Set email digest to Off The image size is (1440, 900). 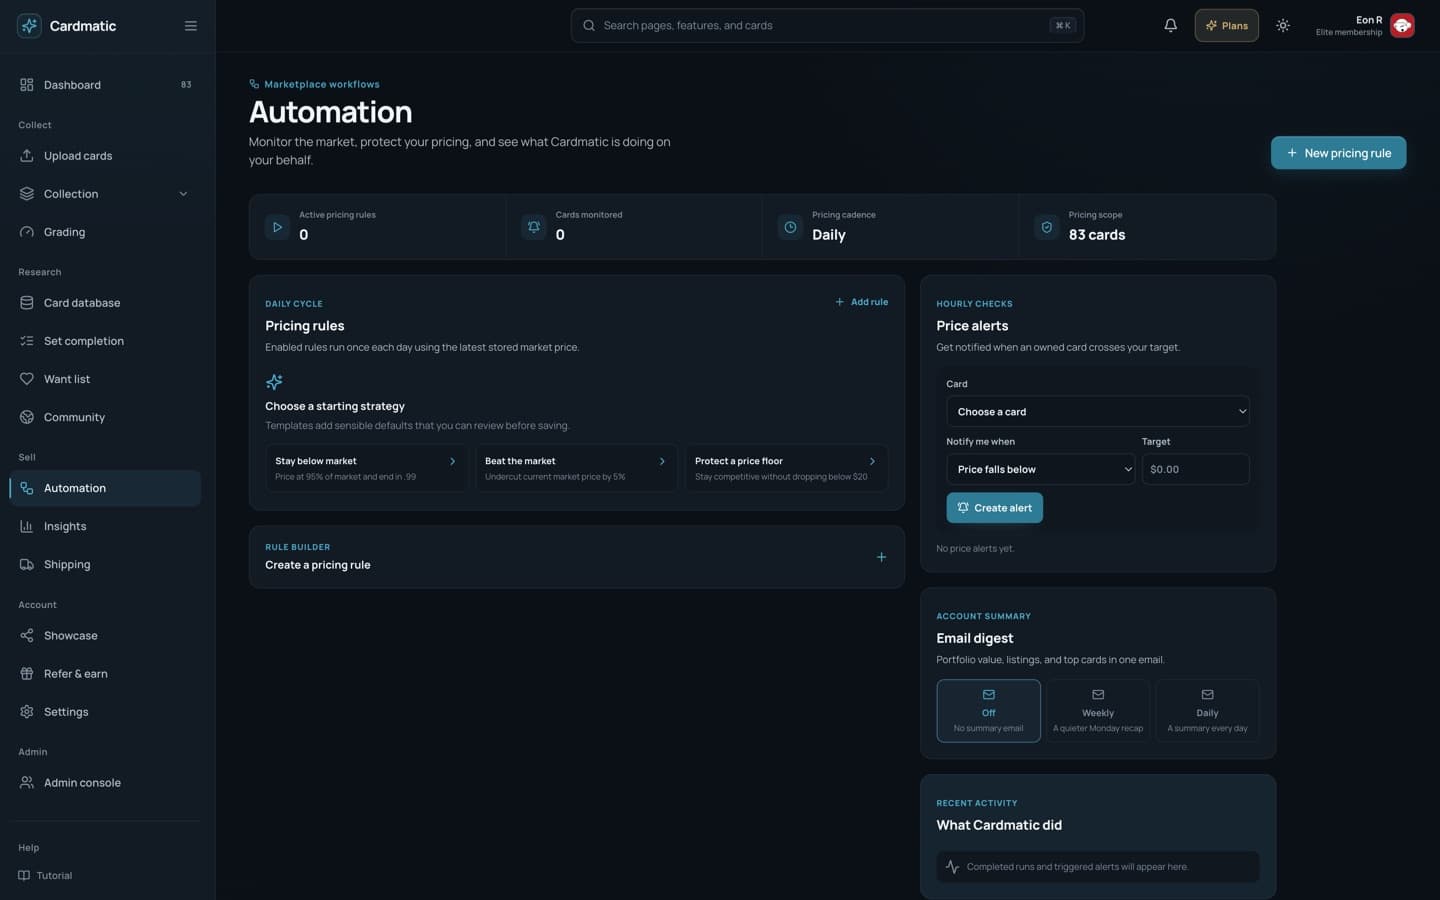[988, 711]
